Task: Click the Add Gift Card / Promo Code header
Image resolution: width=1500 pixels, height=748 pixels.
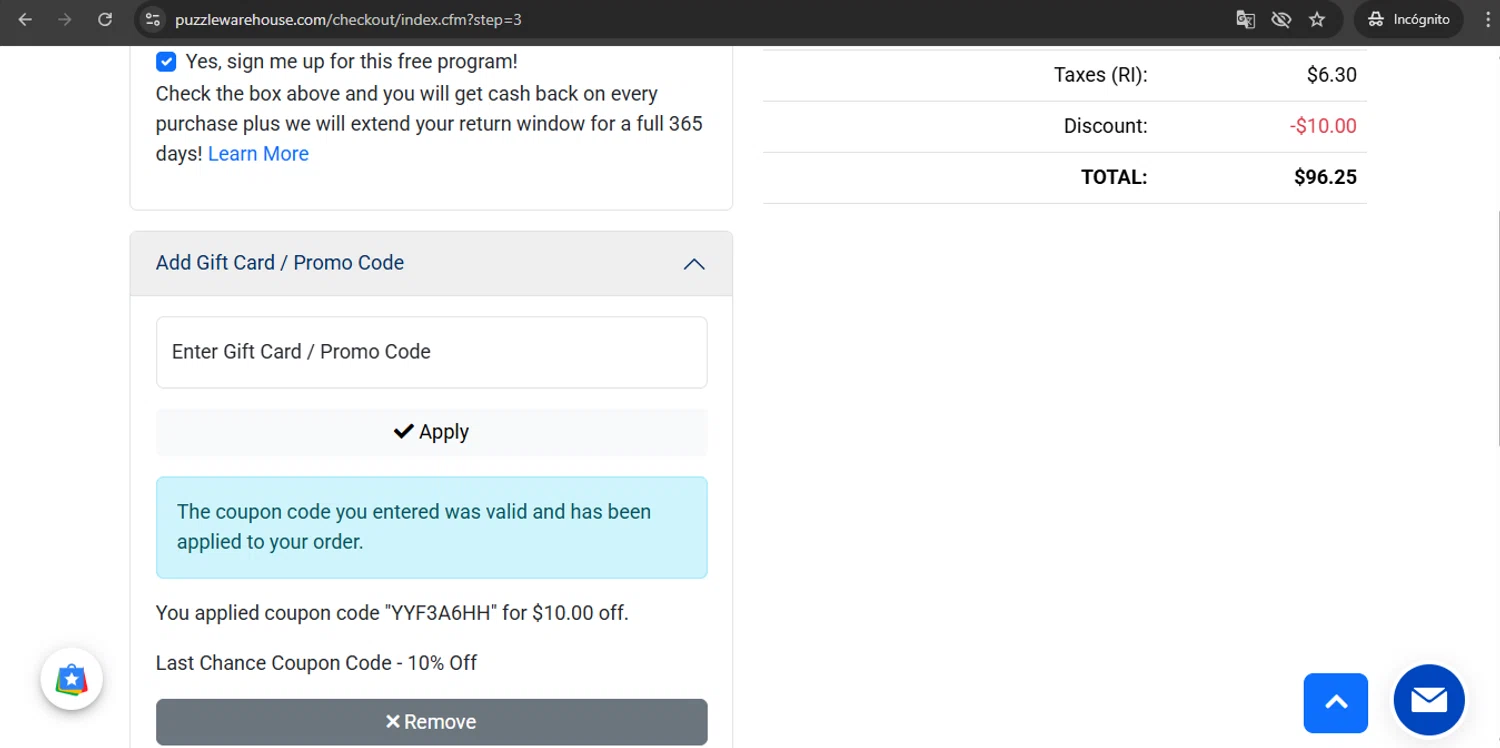Action: 280,263
